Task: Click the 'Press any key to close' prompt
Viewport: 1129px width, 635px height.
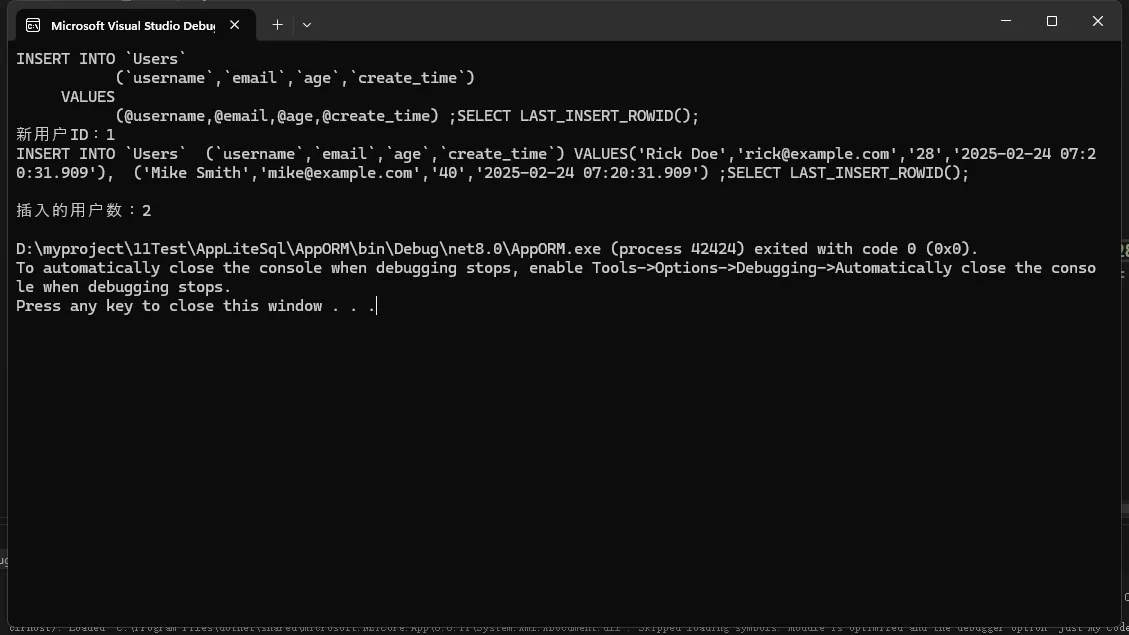Action: click(195, 306)
